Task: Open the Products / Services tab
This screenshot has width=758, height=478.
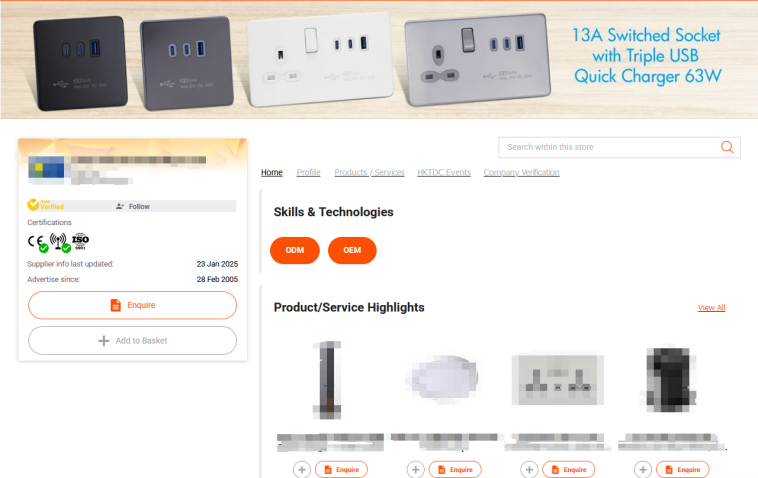Action: pos(369,173)
